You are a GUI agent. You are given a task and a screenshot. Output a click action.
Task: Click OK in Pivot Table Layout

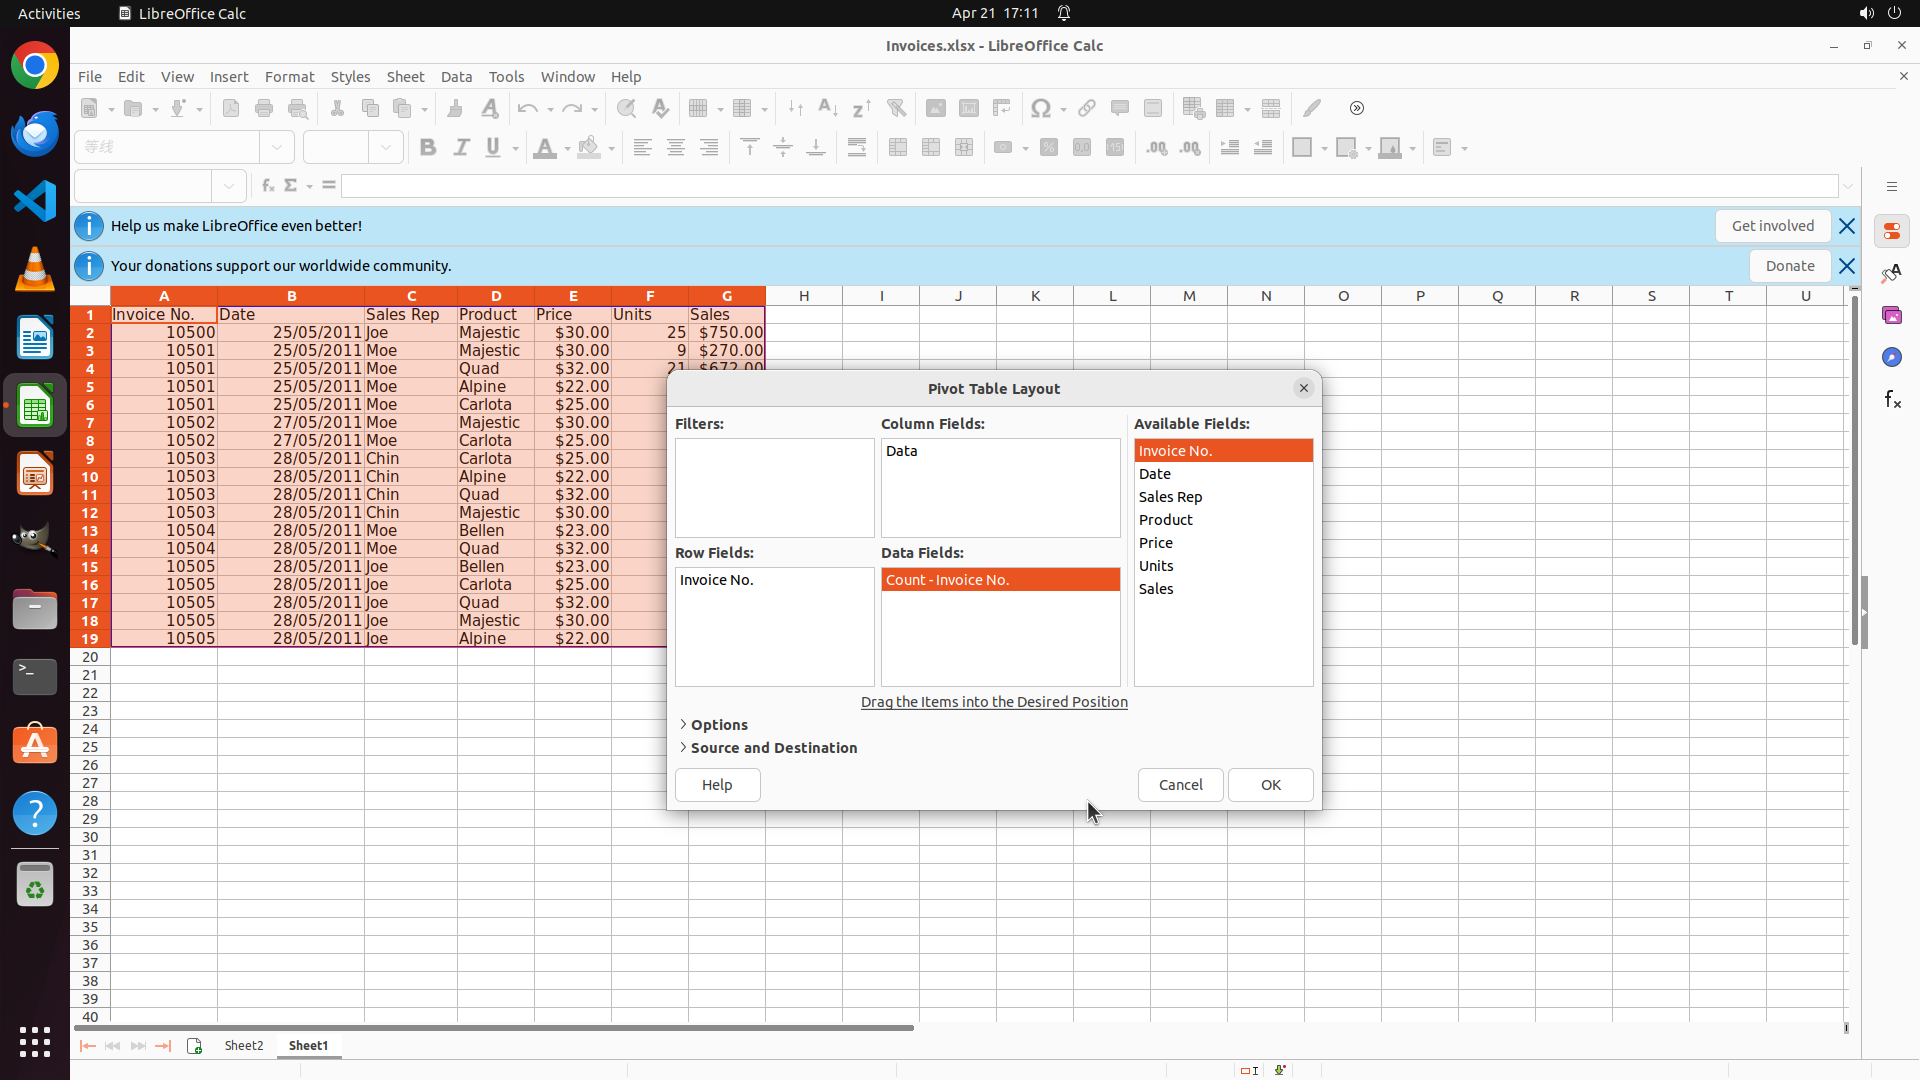[x=1270, y=785]
